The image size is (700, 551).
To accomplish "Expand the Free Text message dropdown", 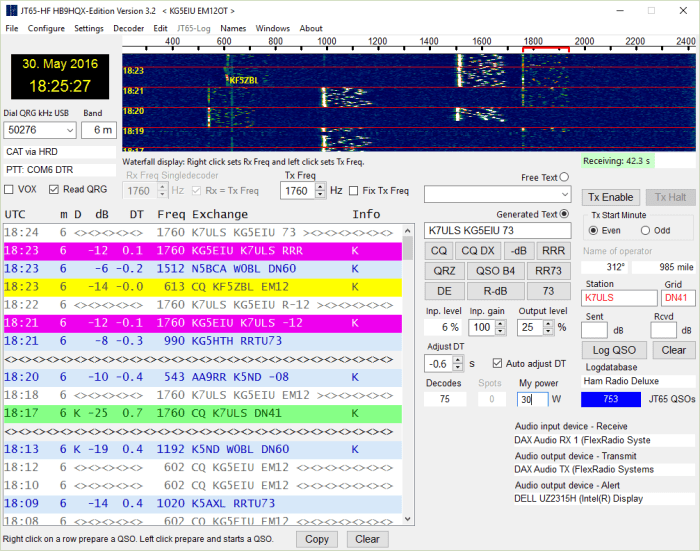I will tap(563, 195).
